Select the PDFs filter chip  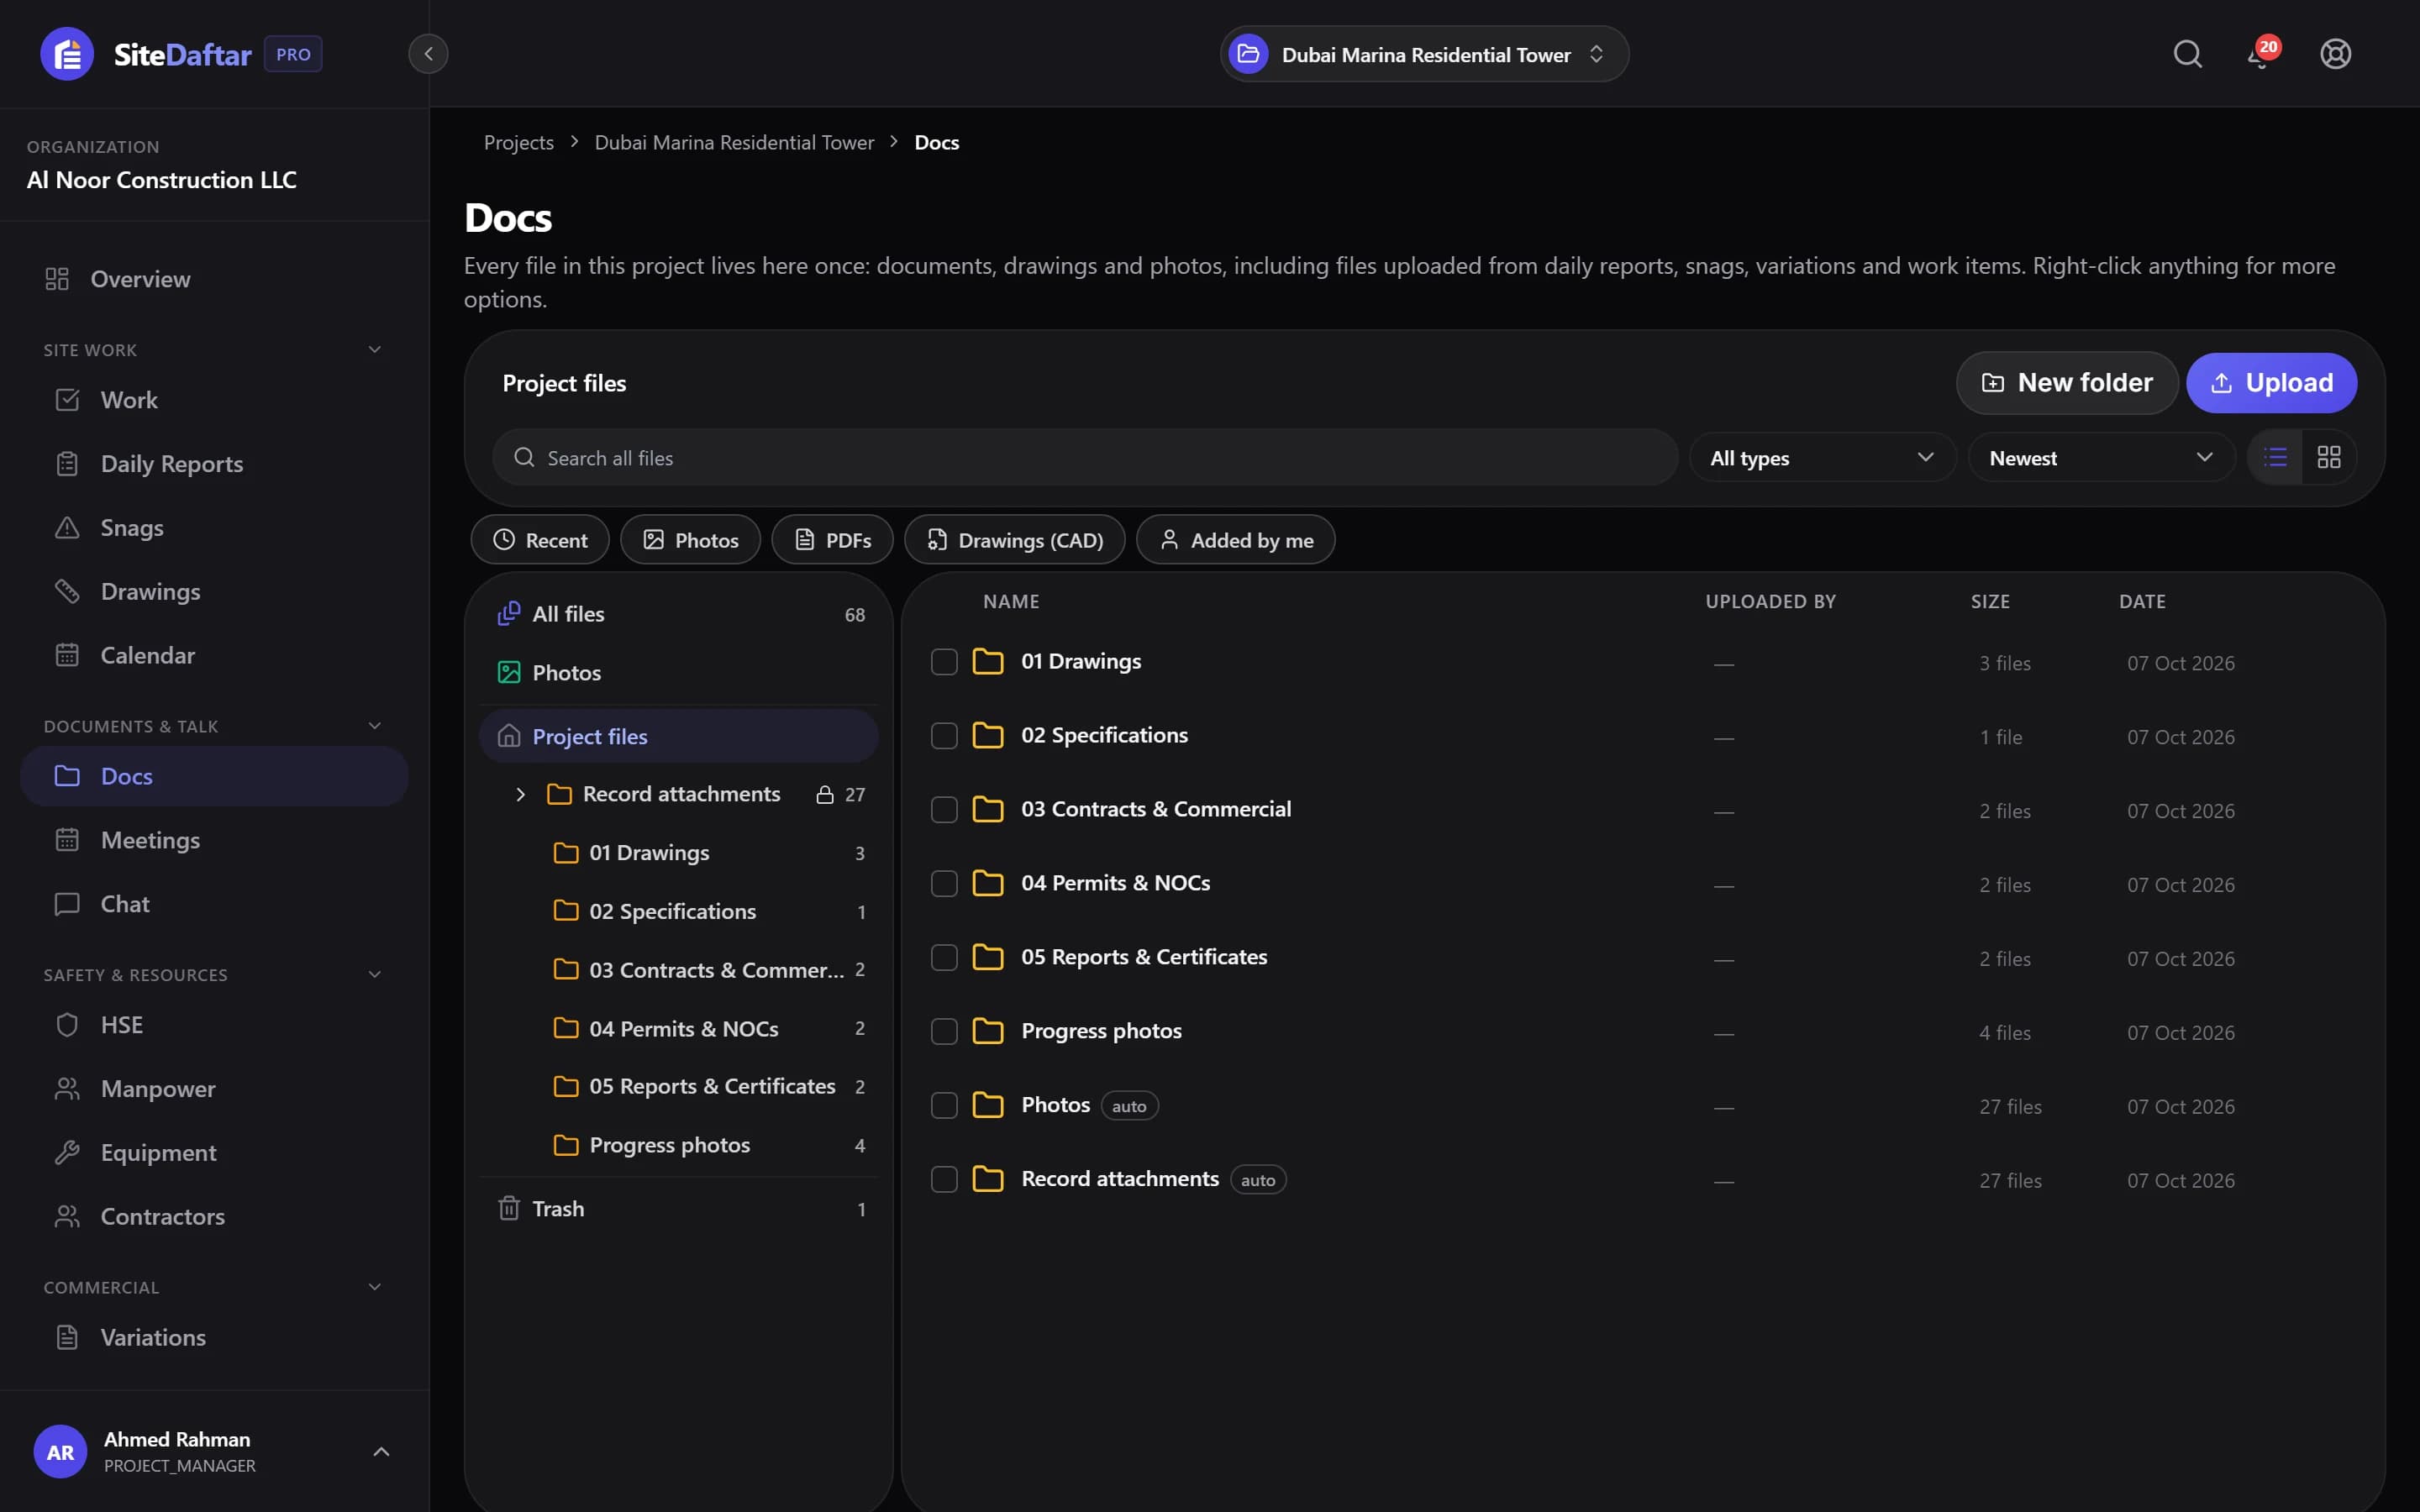(832, 540)
